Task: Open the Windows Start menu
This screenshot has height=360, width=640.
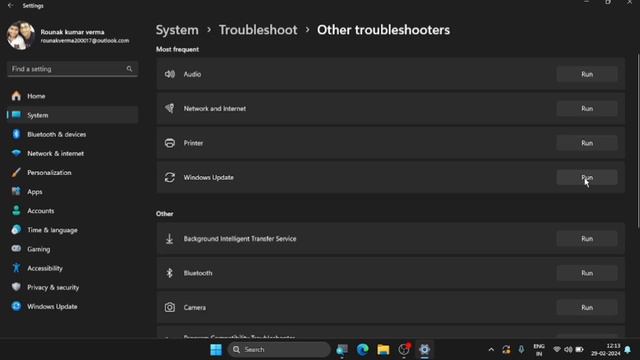Action: coord(216,350)
